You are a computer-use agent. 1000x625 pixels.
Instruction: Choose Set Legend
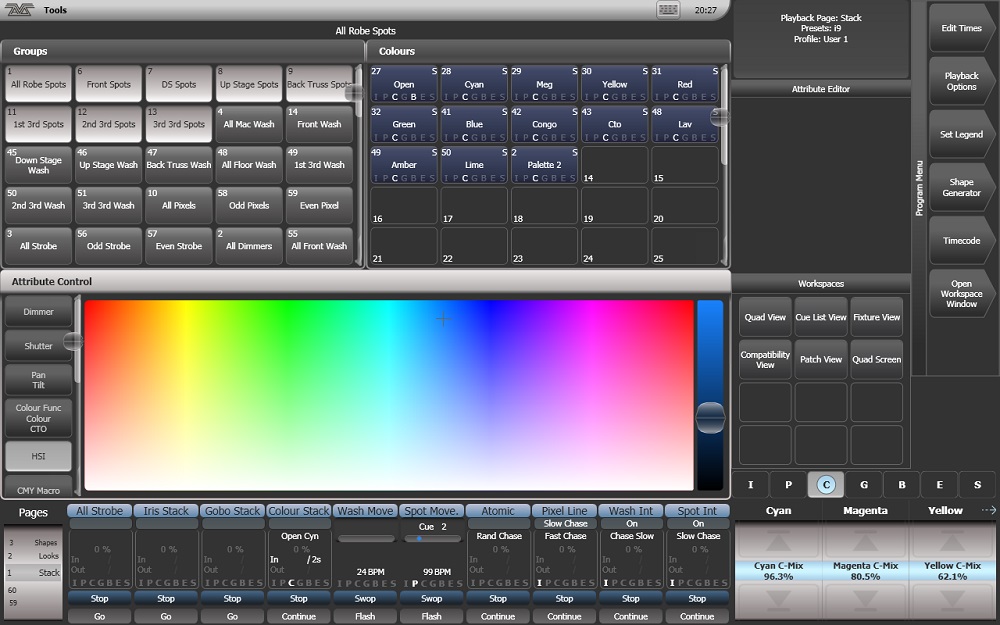(961, 134)
